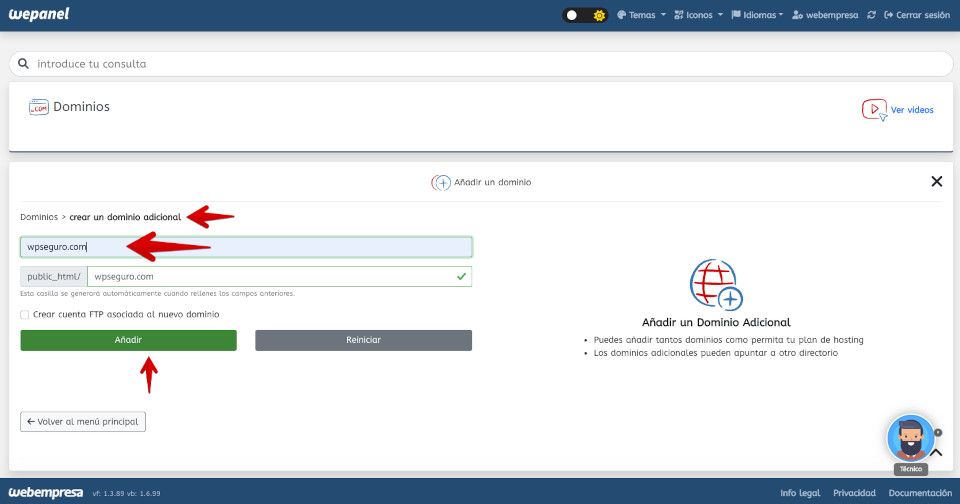960x504 pixels.
Task: Click the Webempresa footer logo
Action: click(x=46, y=492)
